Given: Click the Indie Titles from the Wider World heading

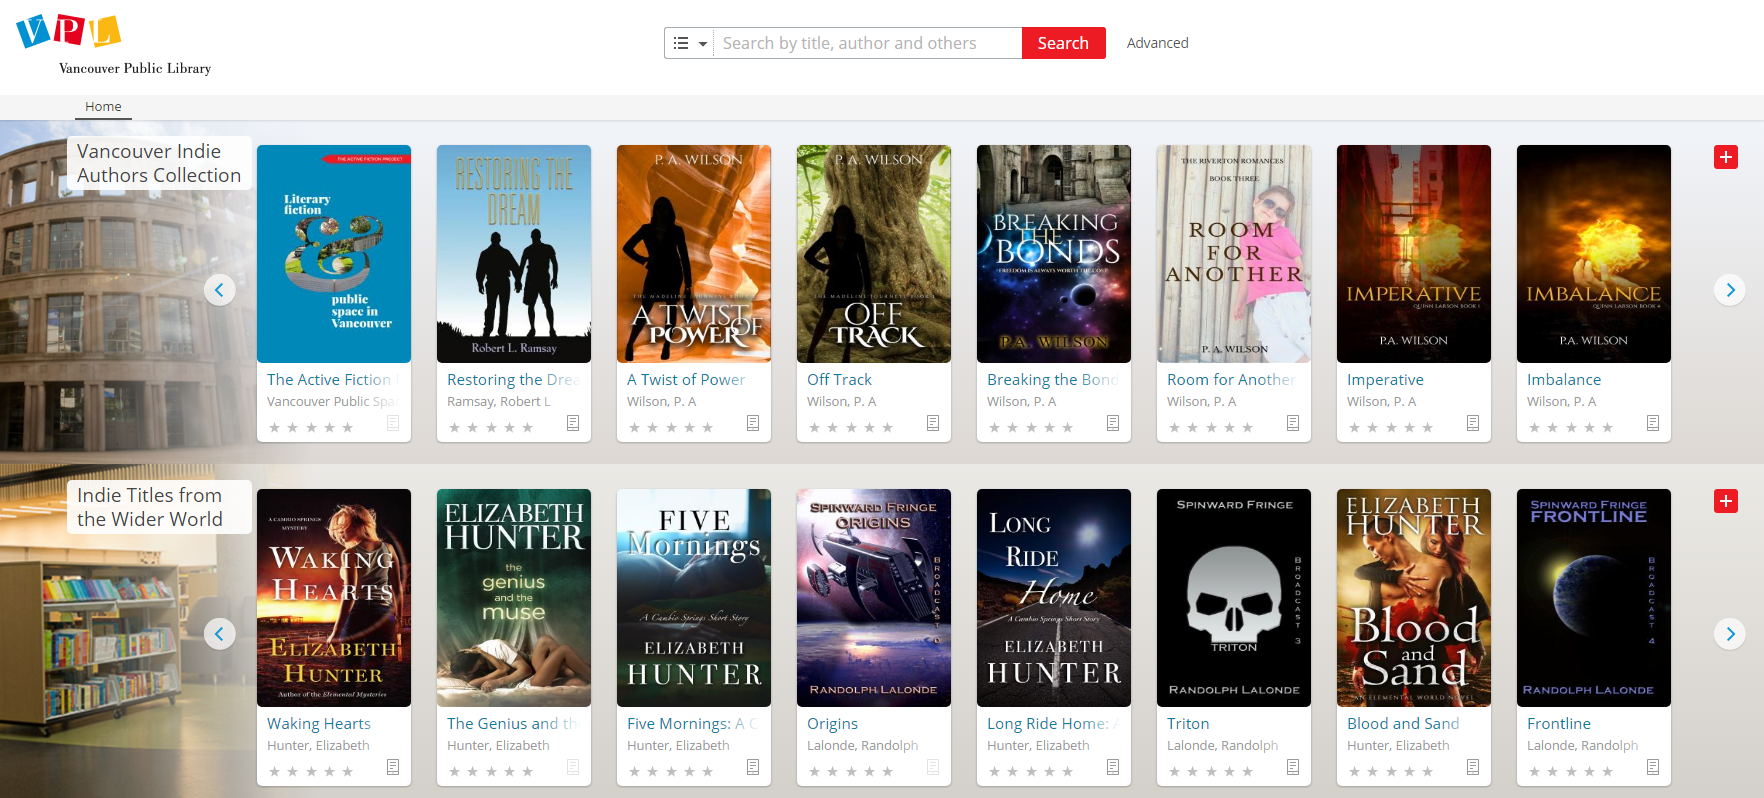Looking at the screenshot, I should pyautogui.click(x=150, y=507).
